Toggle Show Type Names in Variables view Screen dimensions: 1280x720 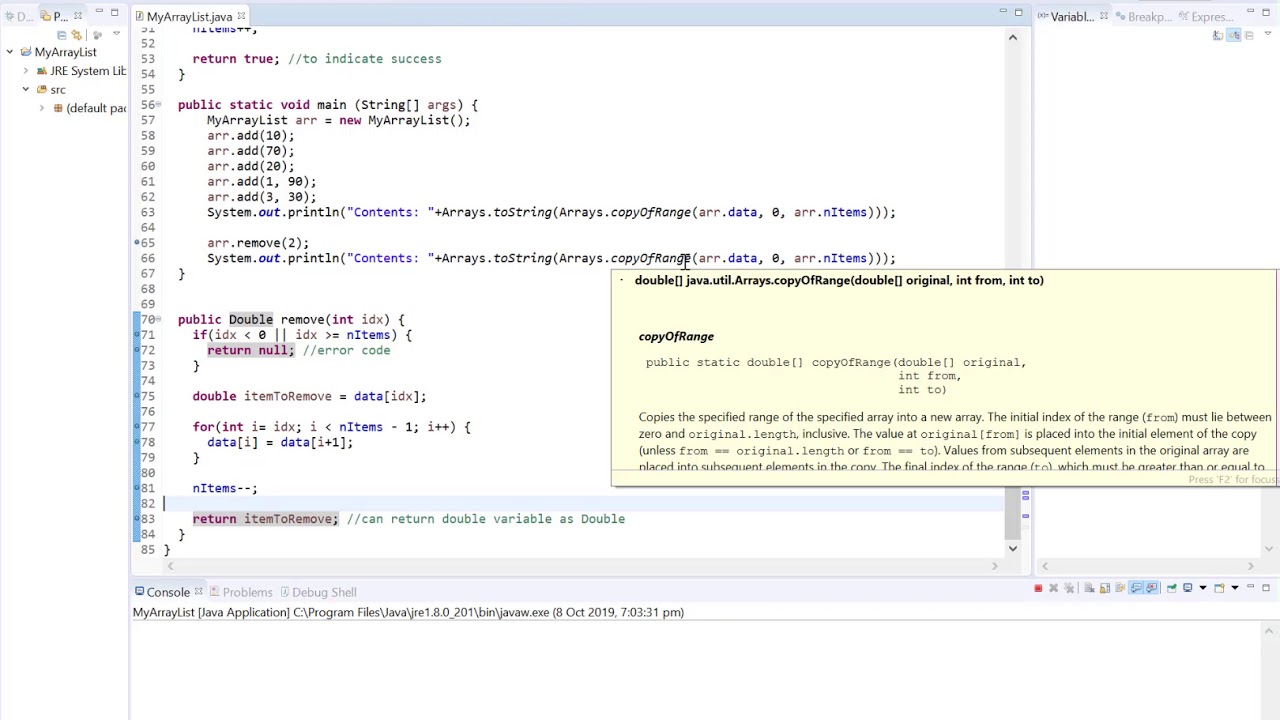click(x=1218, y=35)
